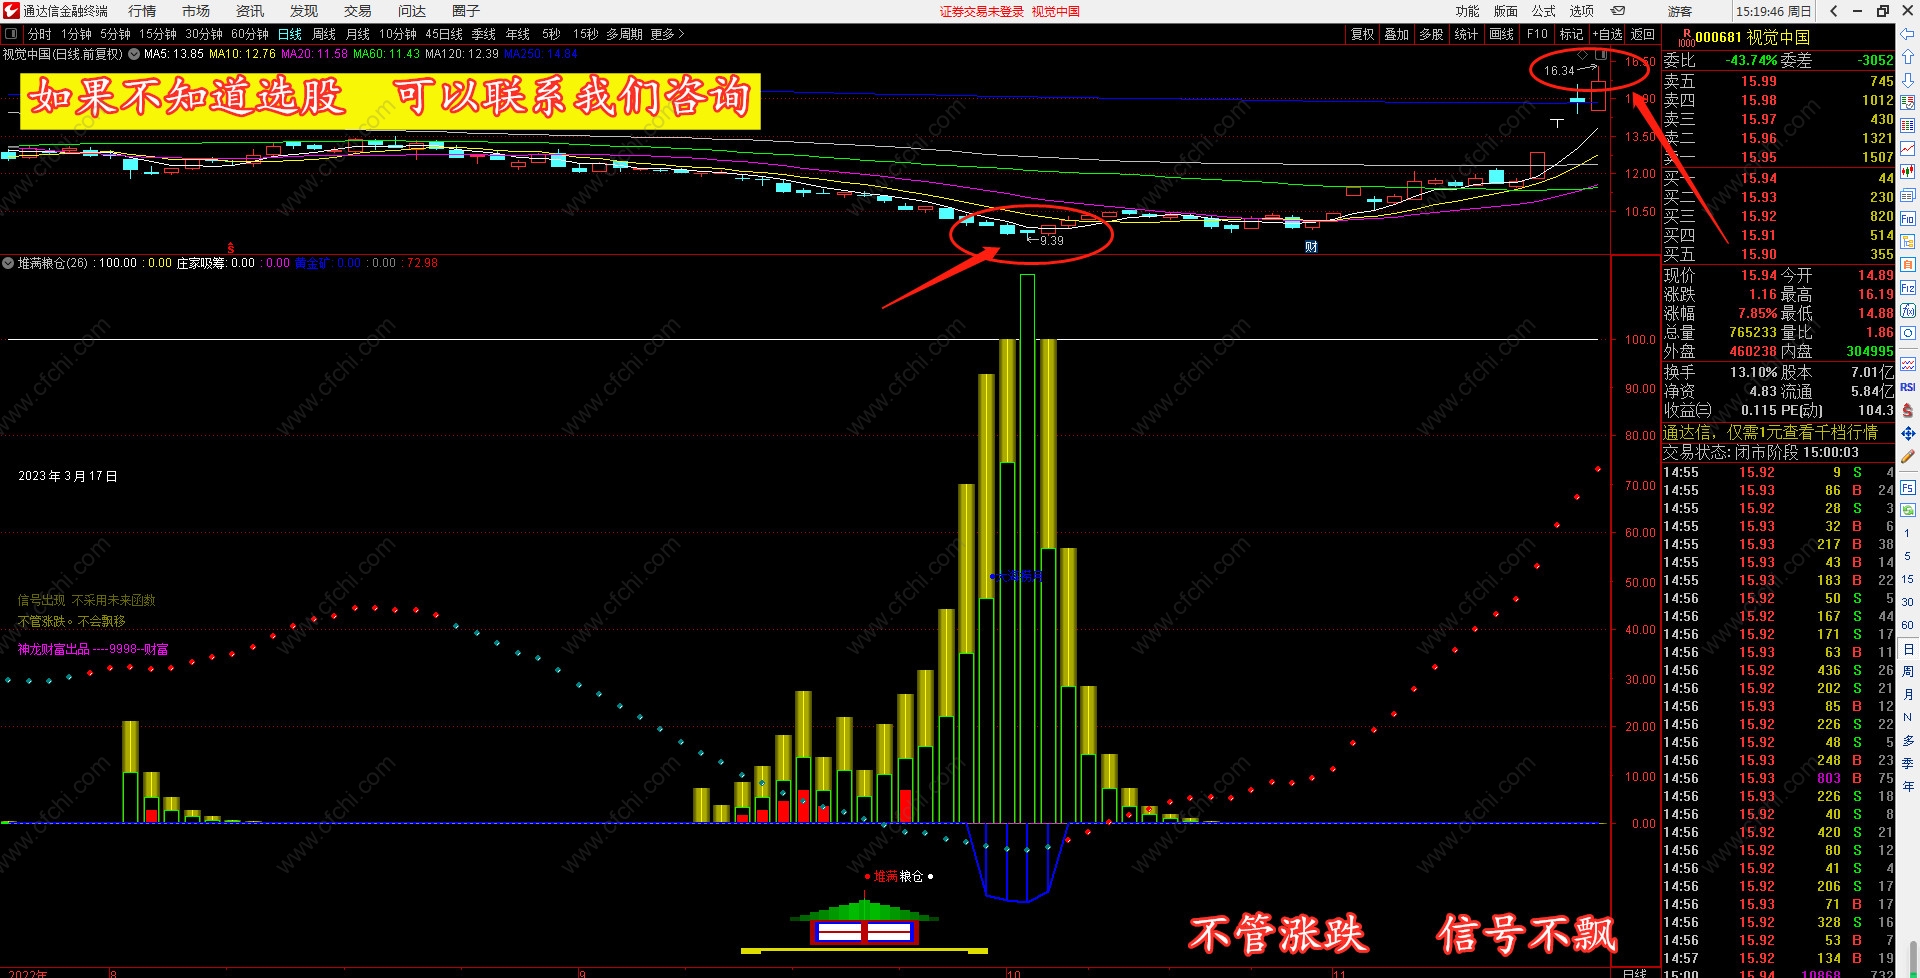Switch the chart to the 30分钟 period
Image resolution: width=1920 pixels, height=978 pixels.
click(x=204, y=34)
